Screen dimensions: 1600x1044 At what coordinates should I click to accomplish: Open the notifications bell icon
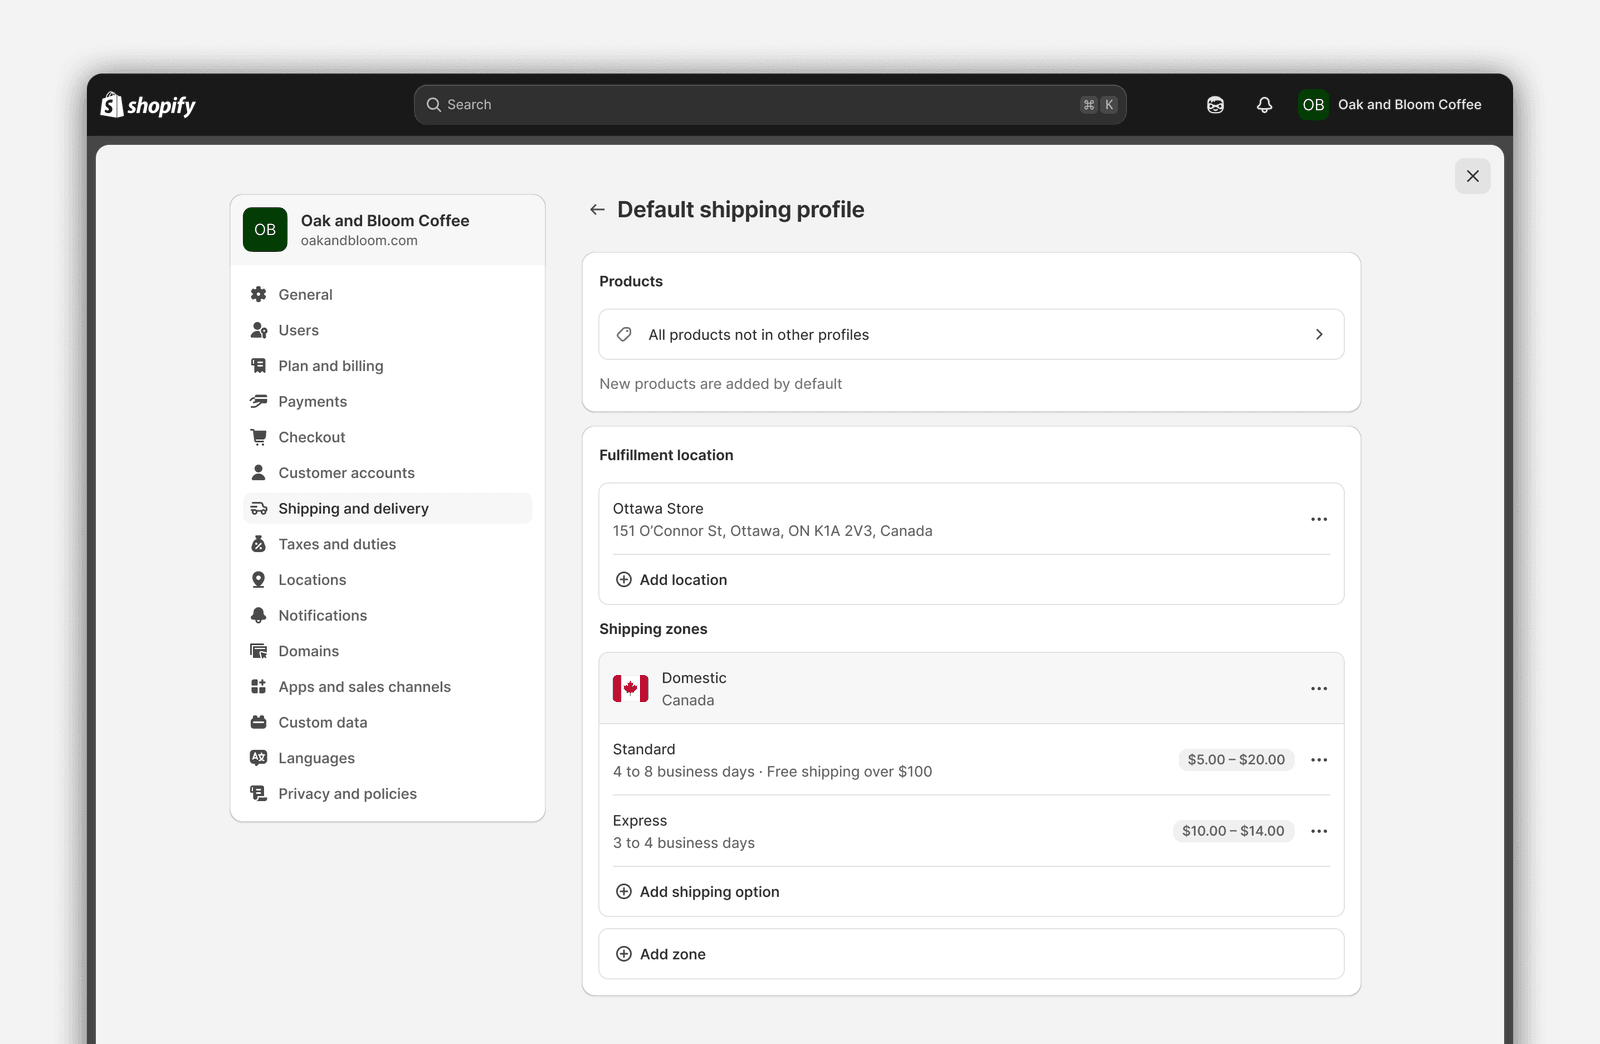(1264, 105)
